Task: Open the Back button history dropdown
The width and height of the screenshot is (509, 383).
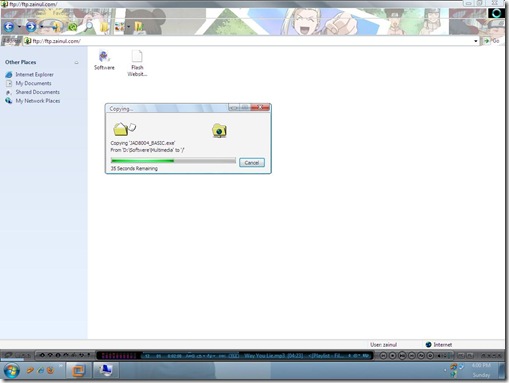Action: click(x=19, y=27)
